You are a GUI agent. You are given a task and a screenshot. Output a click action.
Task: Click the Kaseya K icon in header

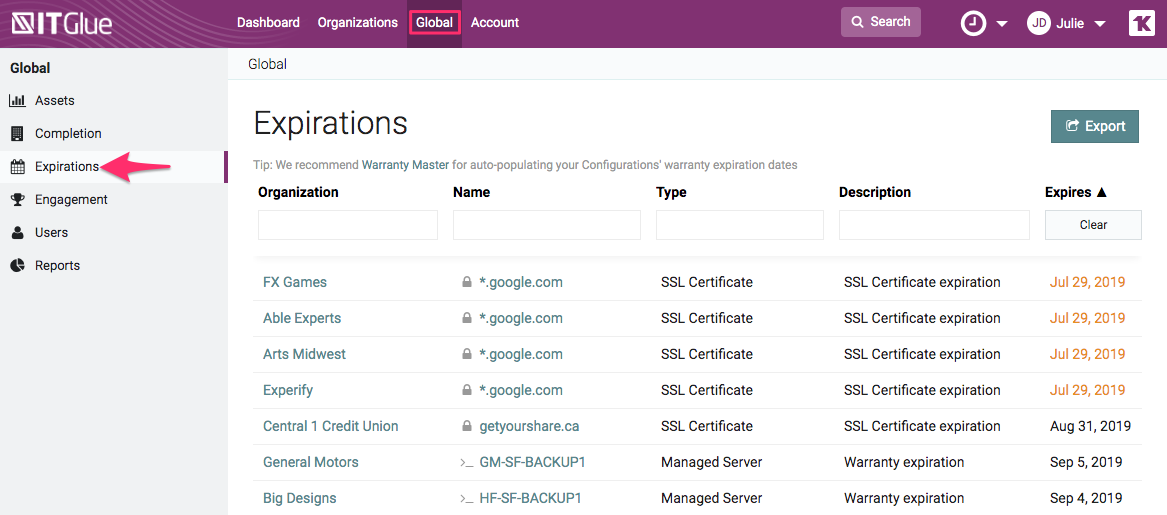point(1141,23)
